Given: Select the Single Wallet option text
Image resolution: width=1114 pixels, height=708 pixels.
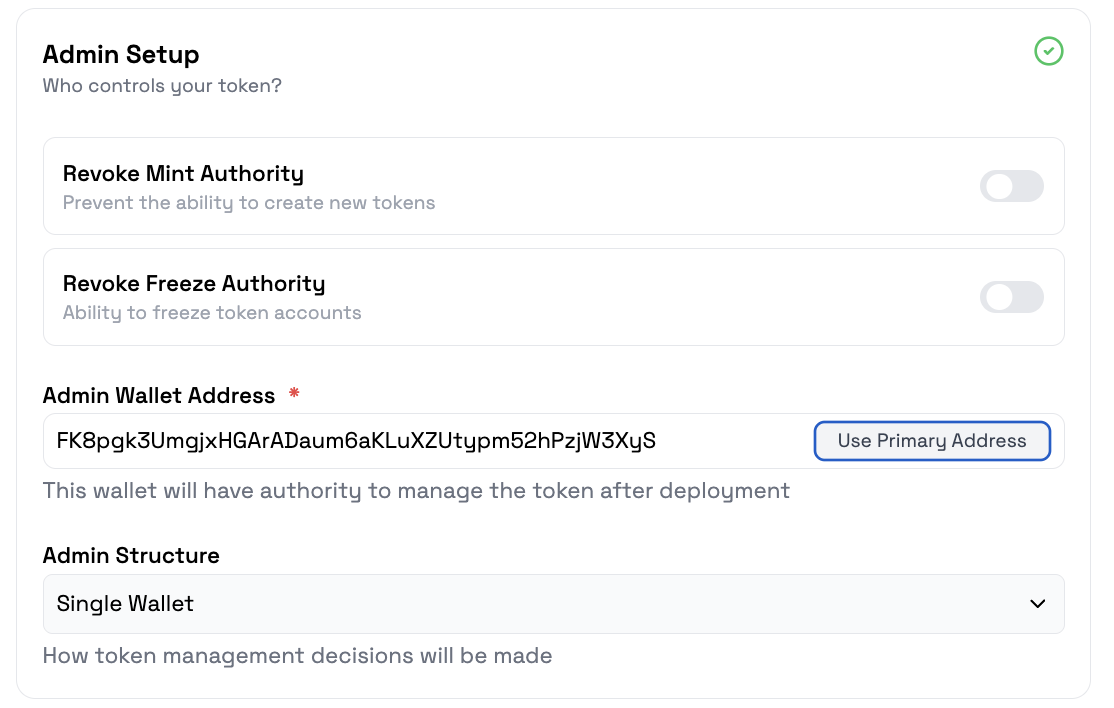Looking at the screenshot, I should pos(125,604).
